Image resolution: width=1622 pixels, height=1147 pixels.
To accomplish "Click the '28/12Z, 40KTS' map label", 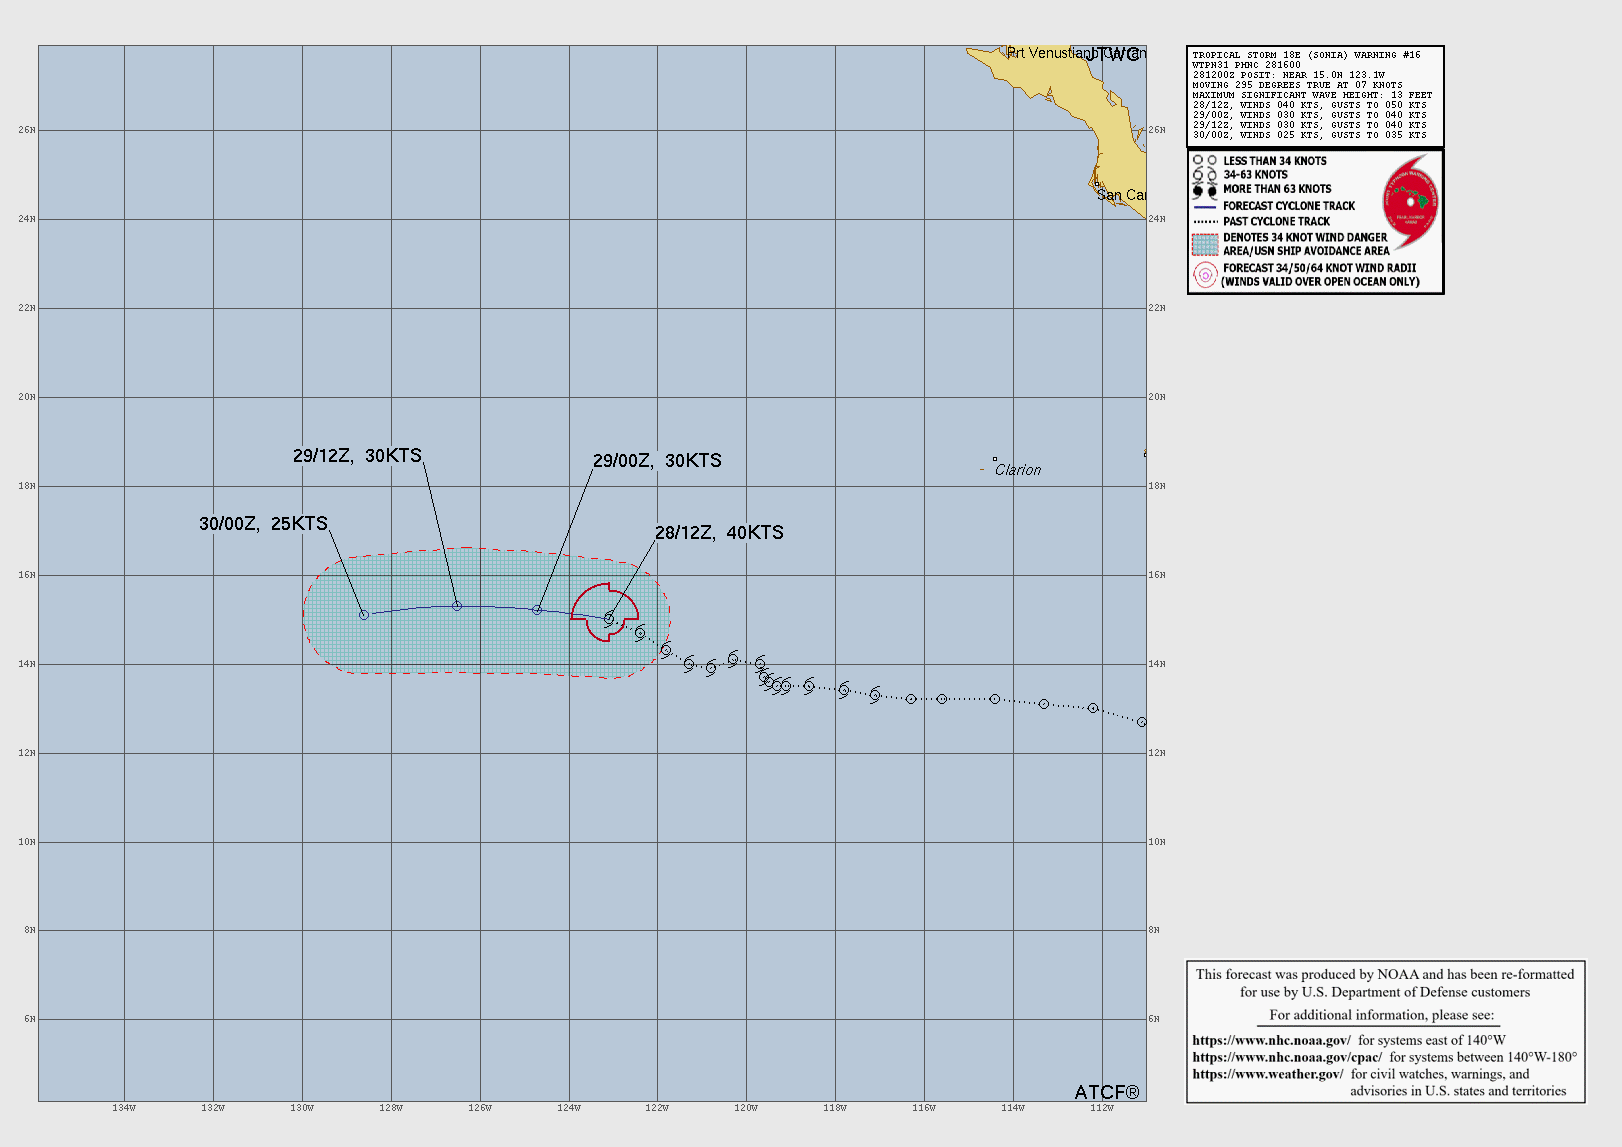I will pyautogui.click(x=719, y=533).
